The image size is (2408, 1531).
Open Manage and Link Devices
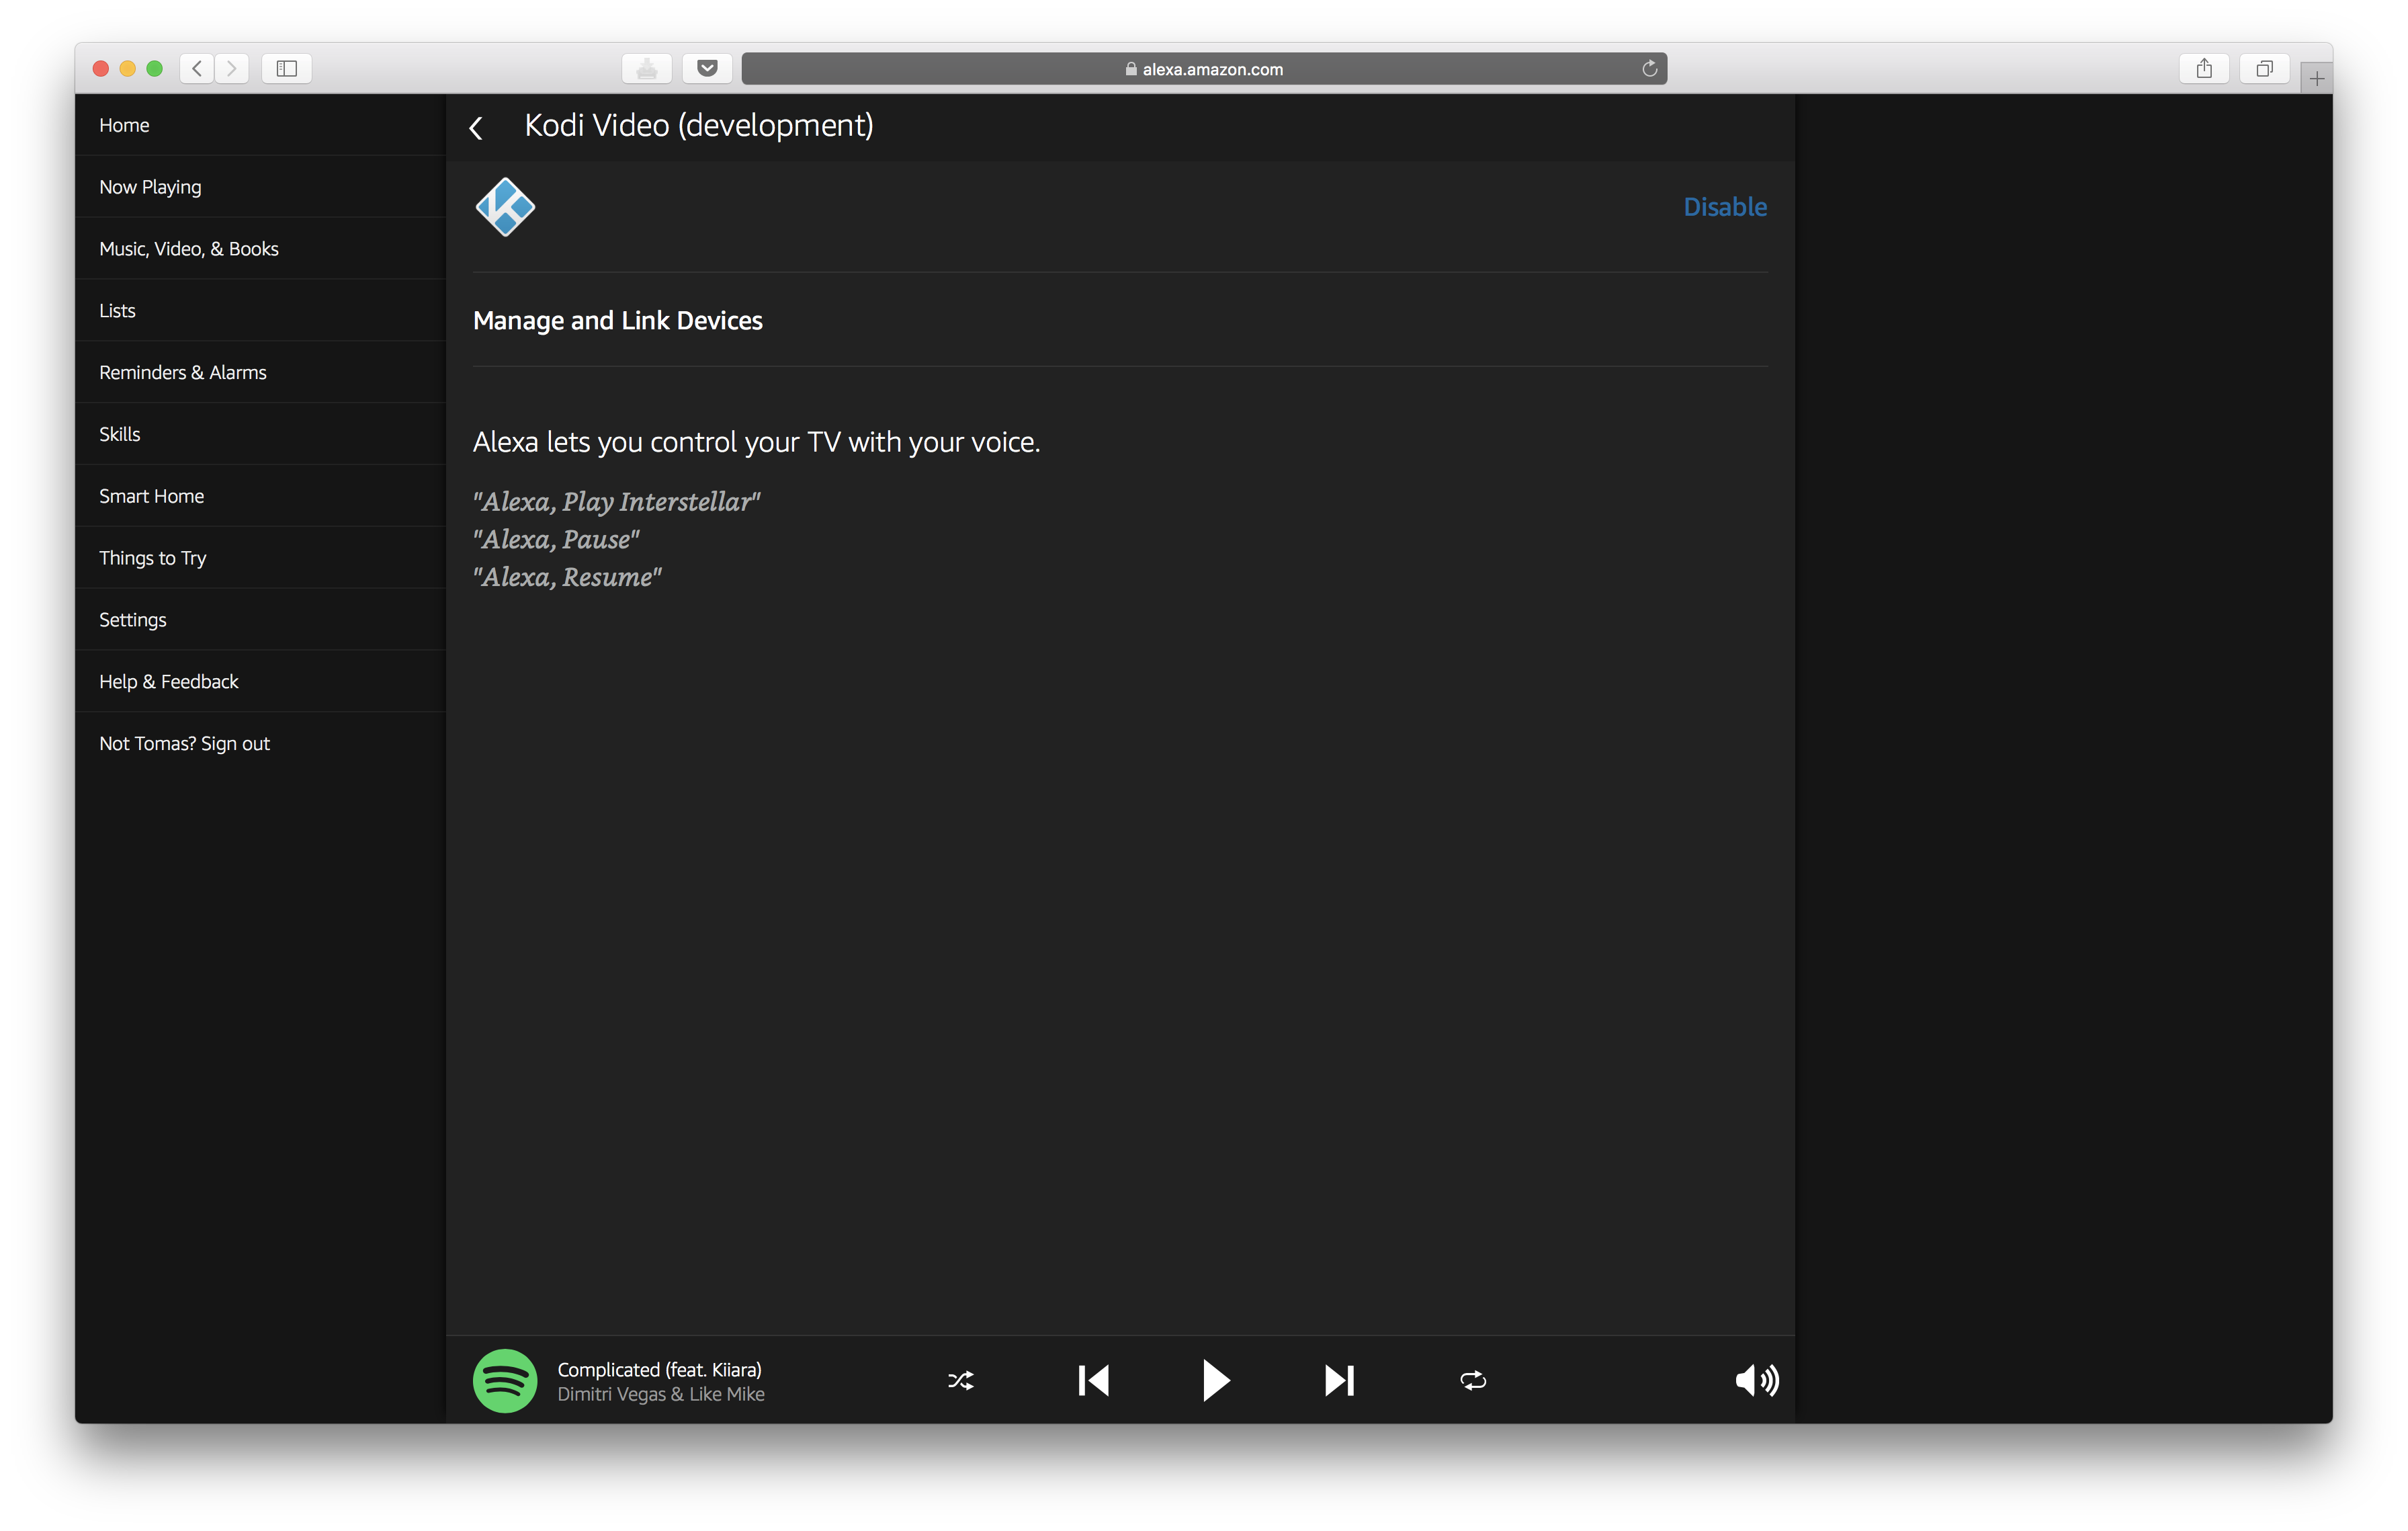[x=618, y=320]
